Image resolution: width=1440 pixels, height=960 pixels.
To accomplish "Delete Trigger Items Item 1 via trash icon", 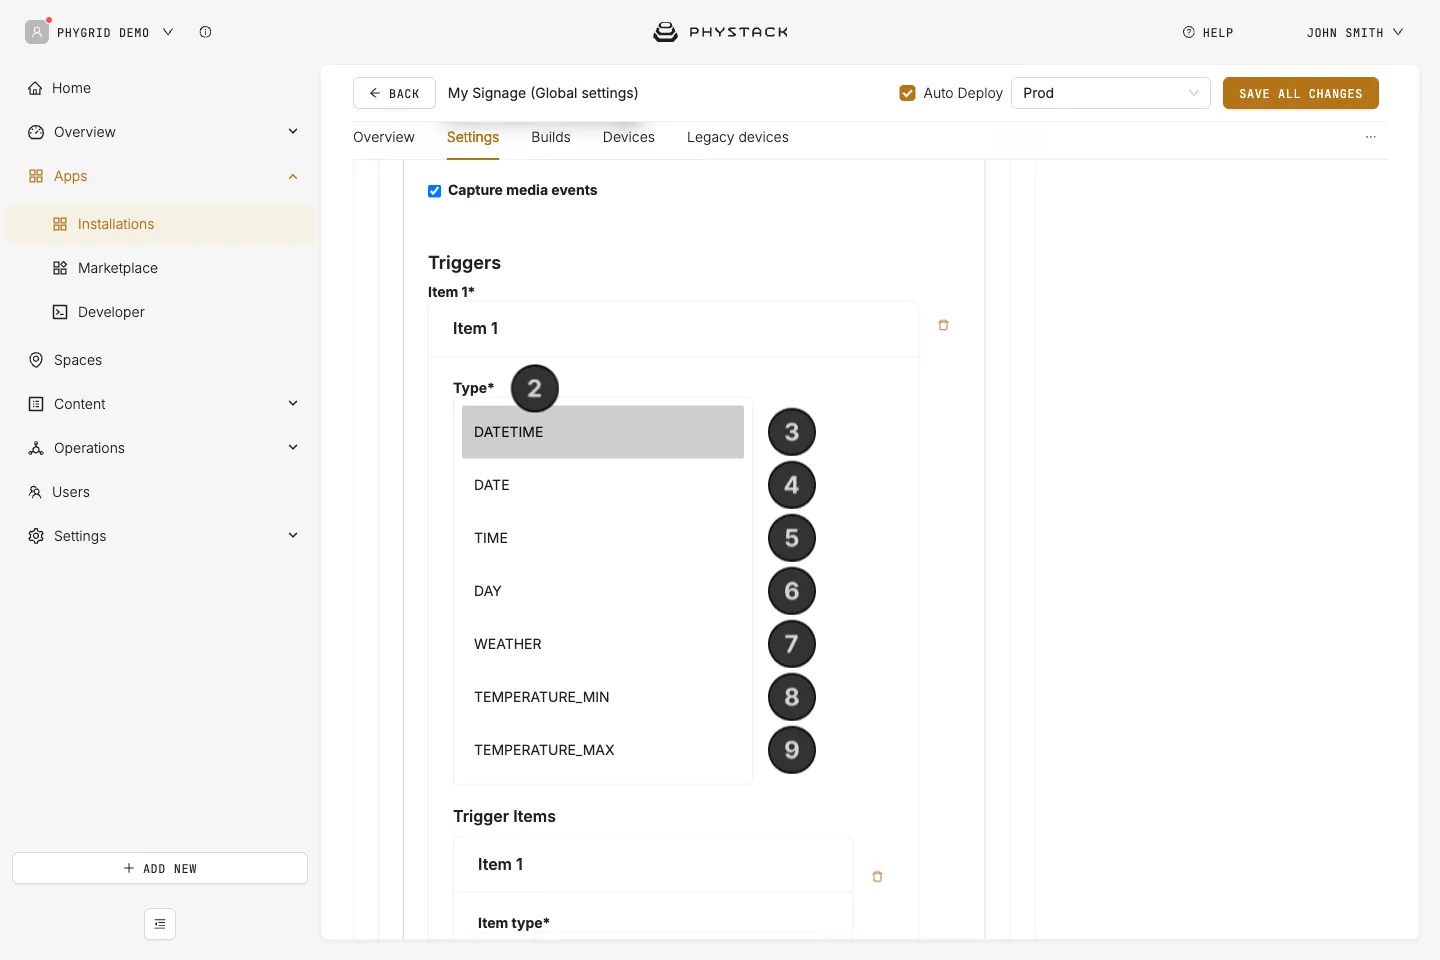I will 877,877.
